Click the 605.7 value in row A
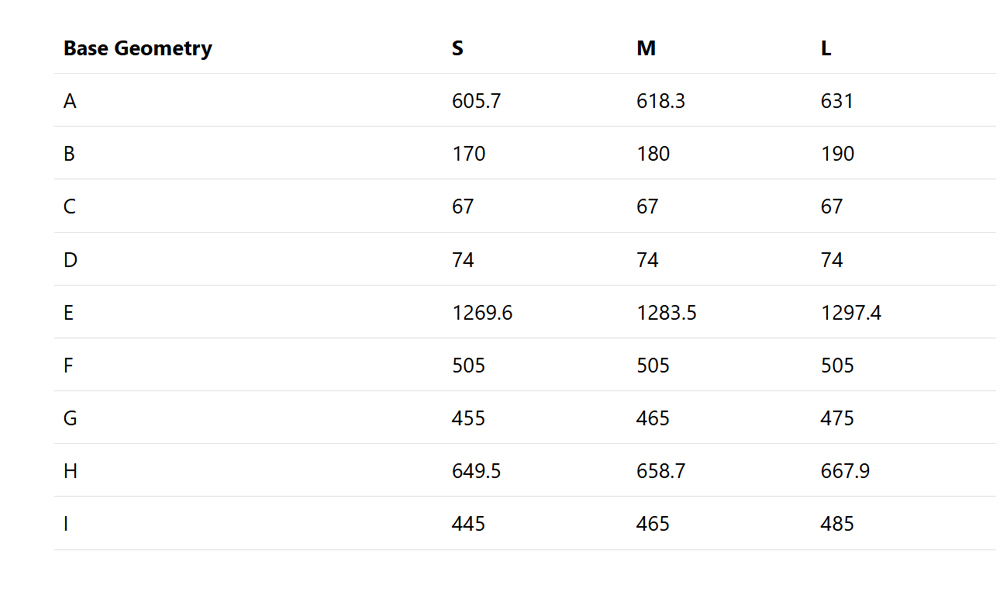The width and height of the screenshot is (1000, 600). (x=476, y=101)
